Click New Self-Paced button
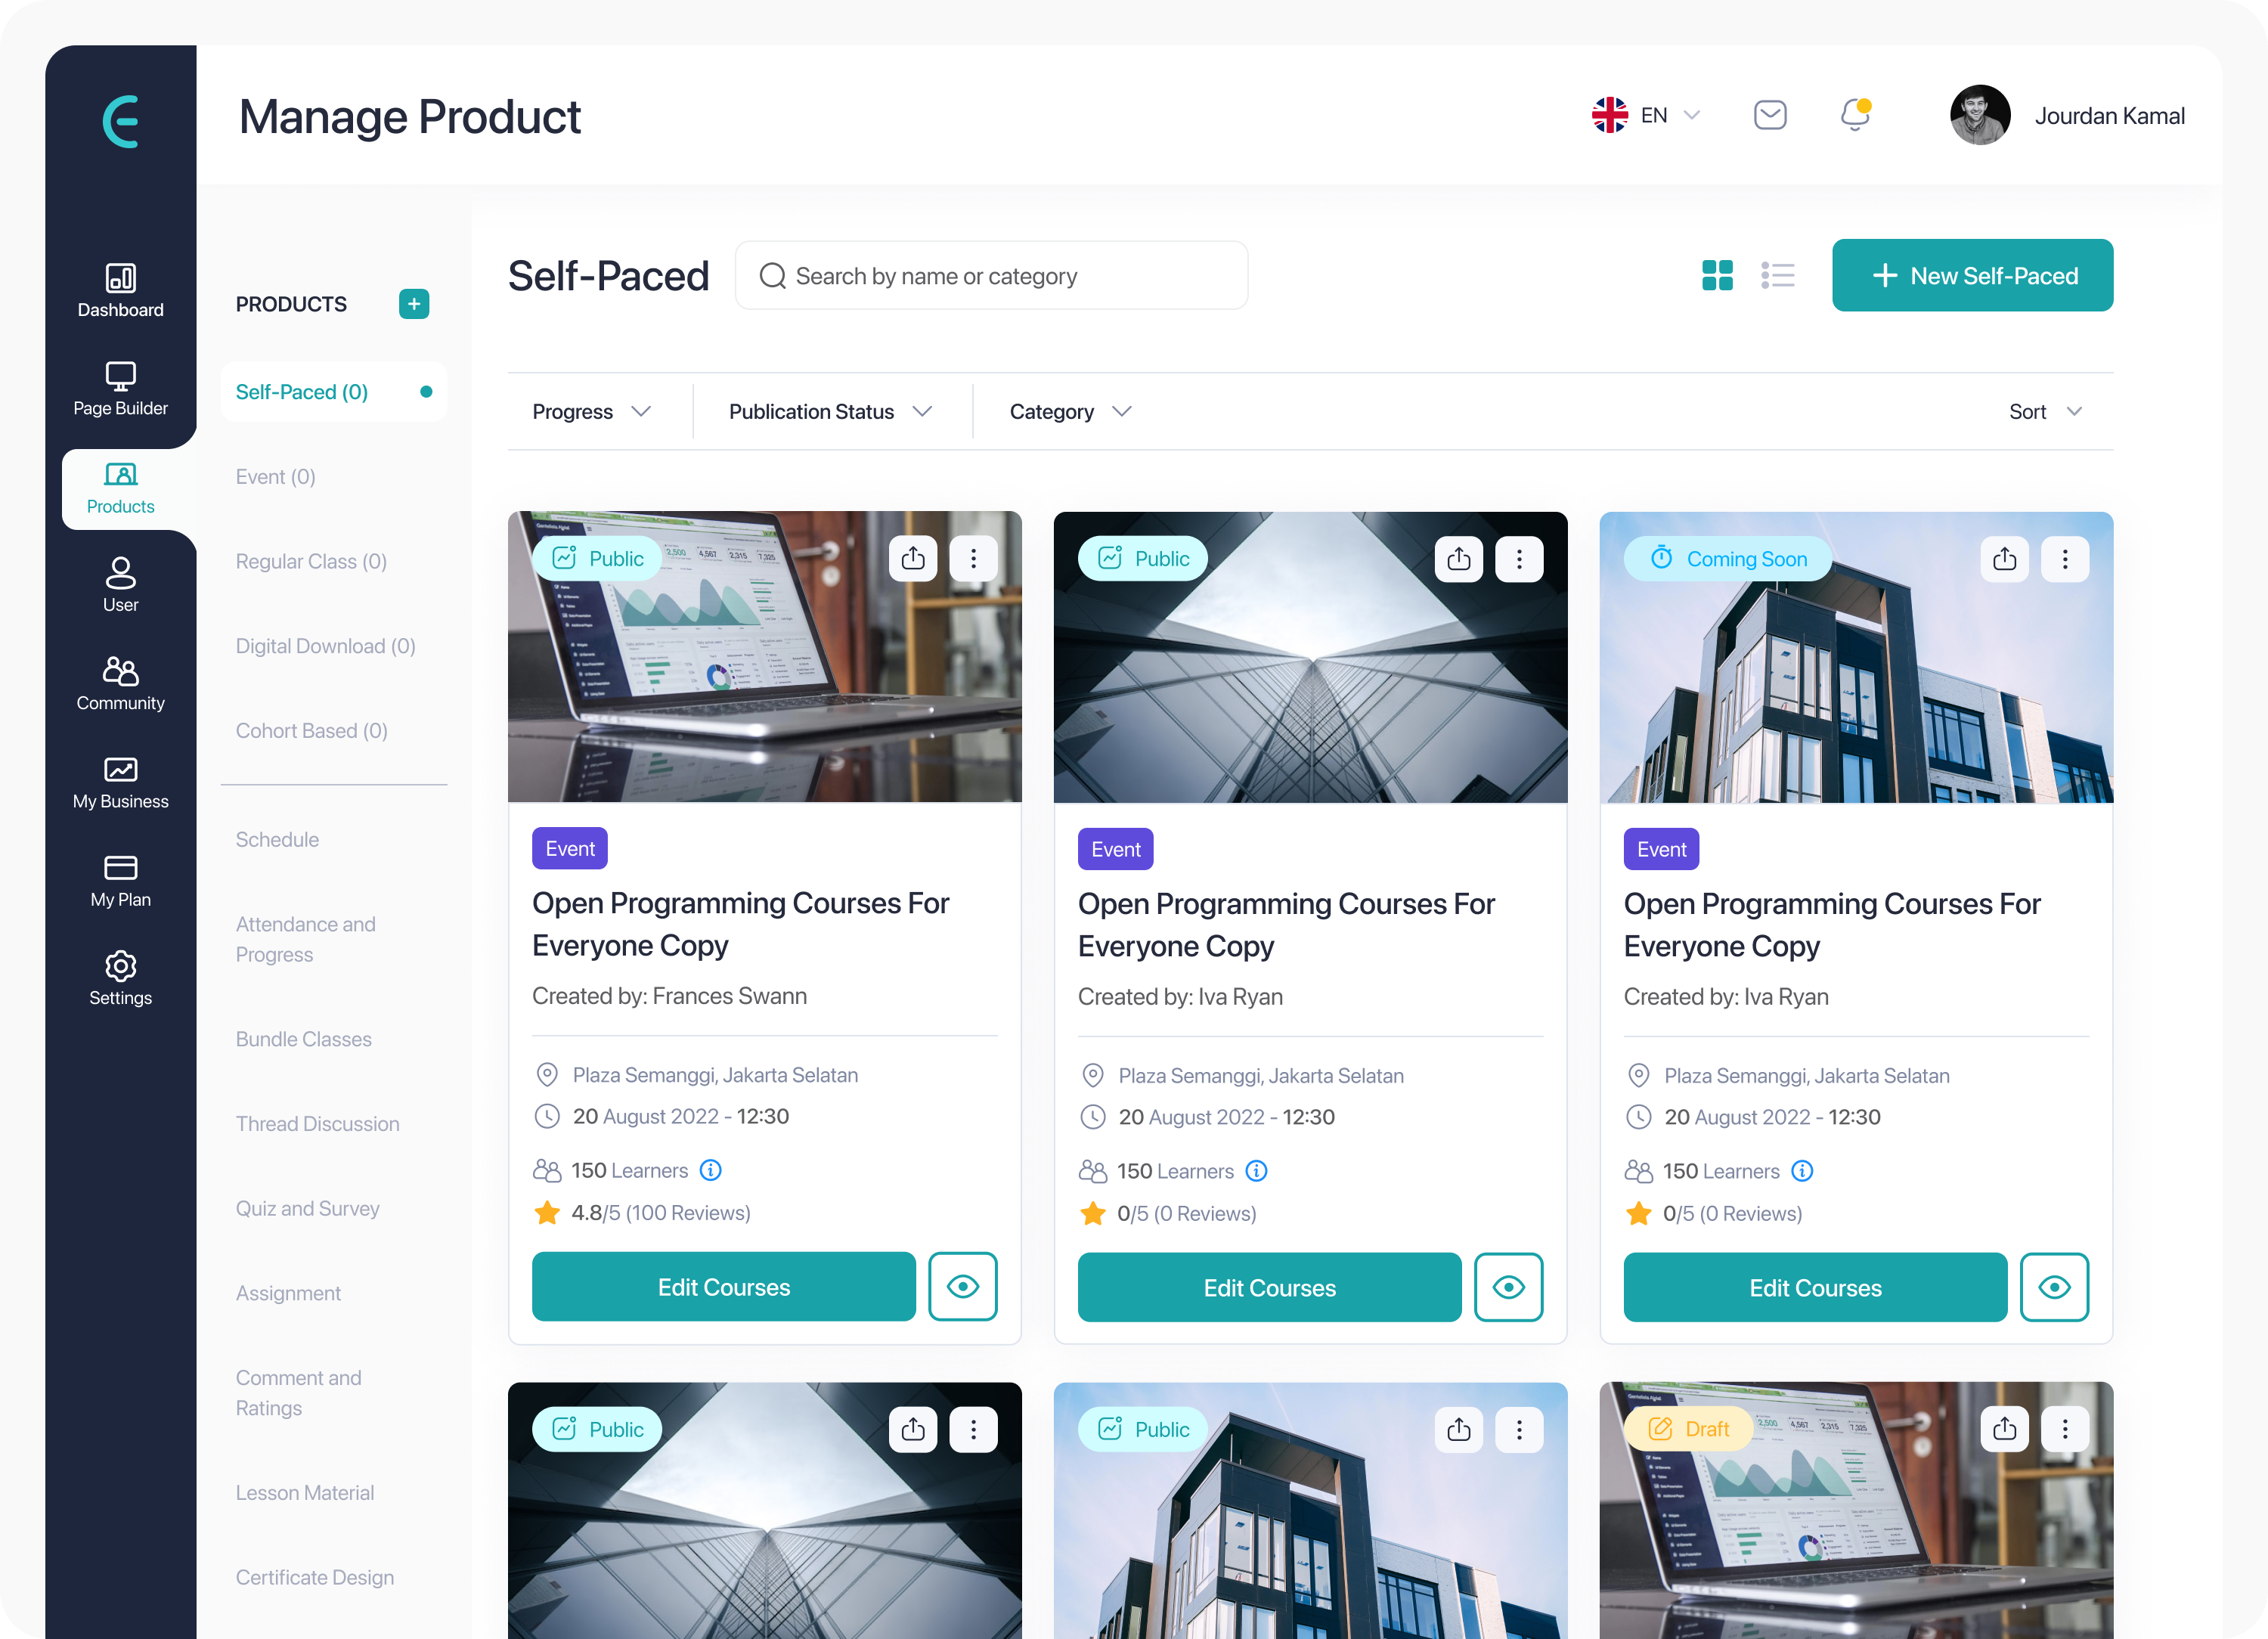This screenshot has width=2268, height=1639. point(1973,275)
